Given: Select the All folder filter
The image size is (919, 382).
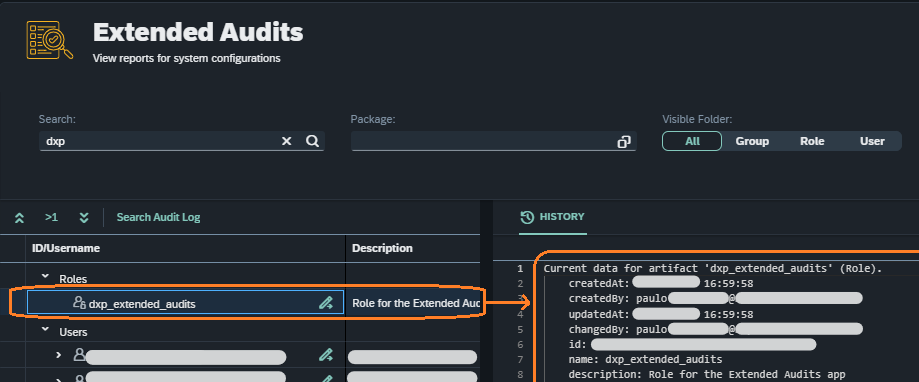Looking at the screenshot, I should pos(692,141).
